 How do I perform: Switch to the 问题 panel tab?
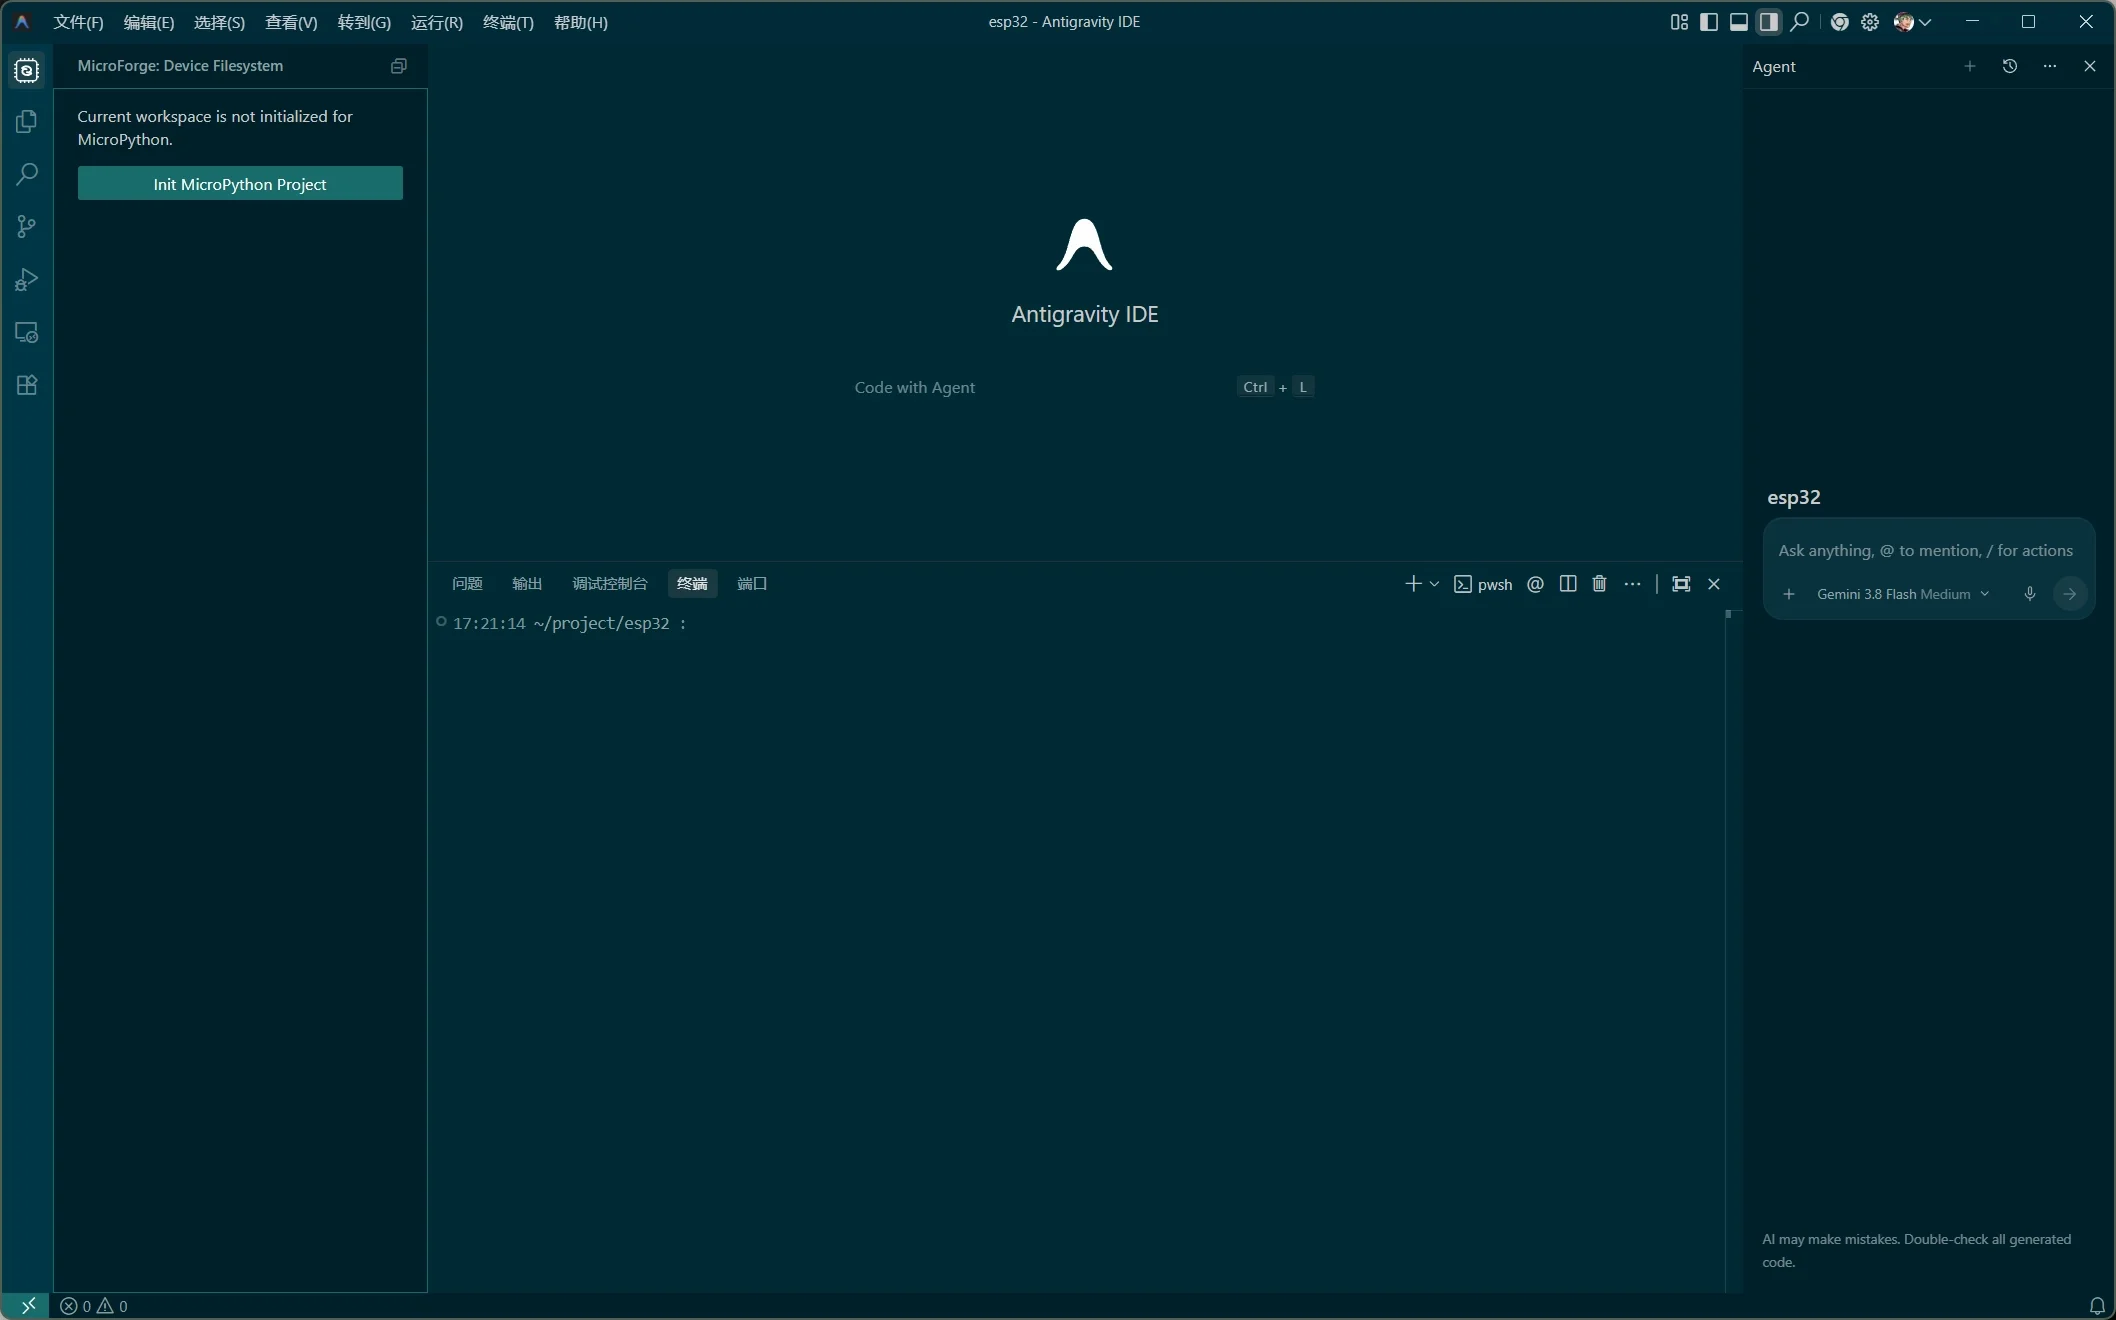(467, 584)
